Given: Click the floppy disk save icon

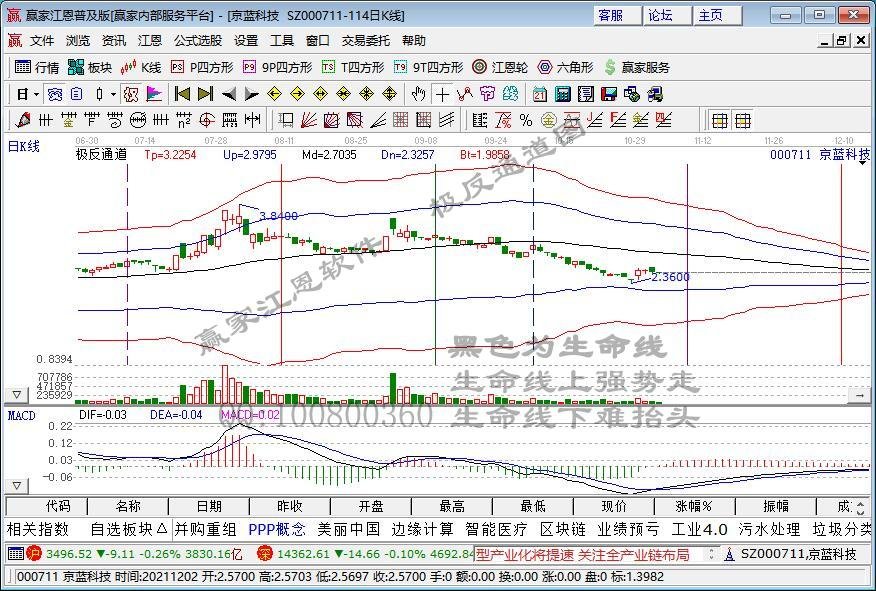Looking at the screenshot, I should click(x=608, y=94).
